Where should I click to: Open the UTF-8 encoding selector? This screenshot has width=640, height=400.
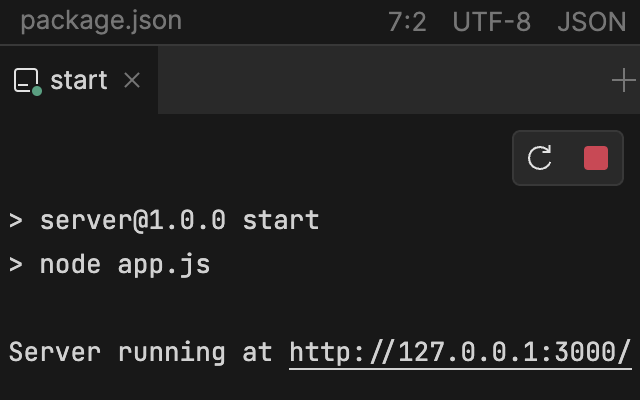[491, 21]
